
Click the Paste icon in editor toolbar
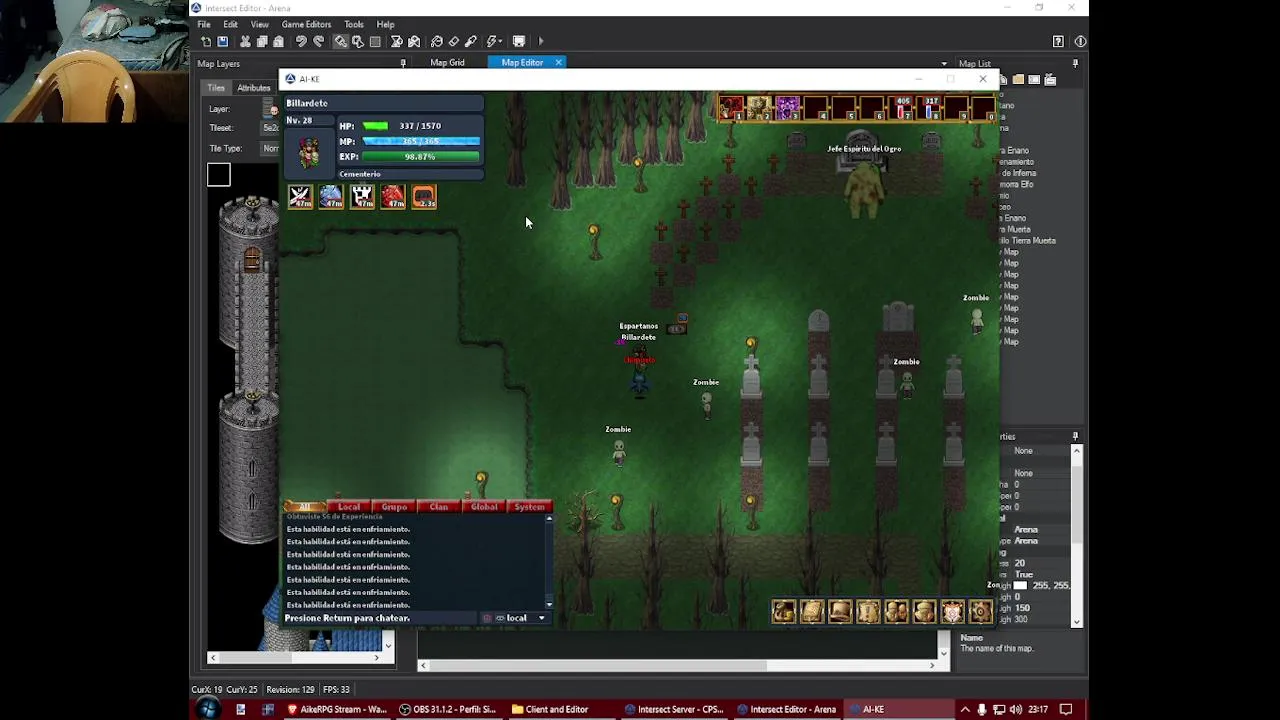click(x=278, y=41)
